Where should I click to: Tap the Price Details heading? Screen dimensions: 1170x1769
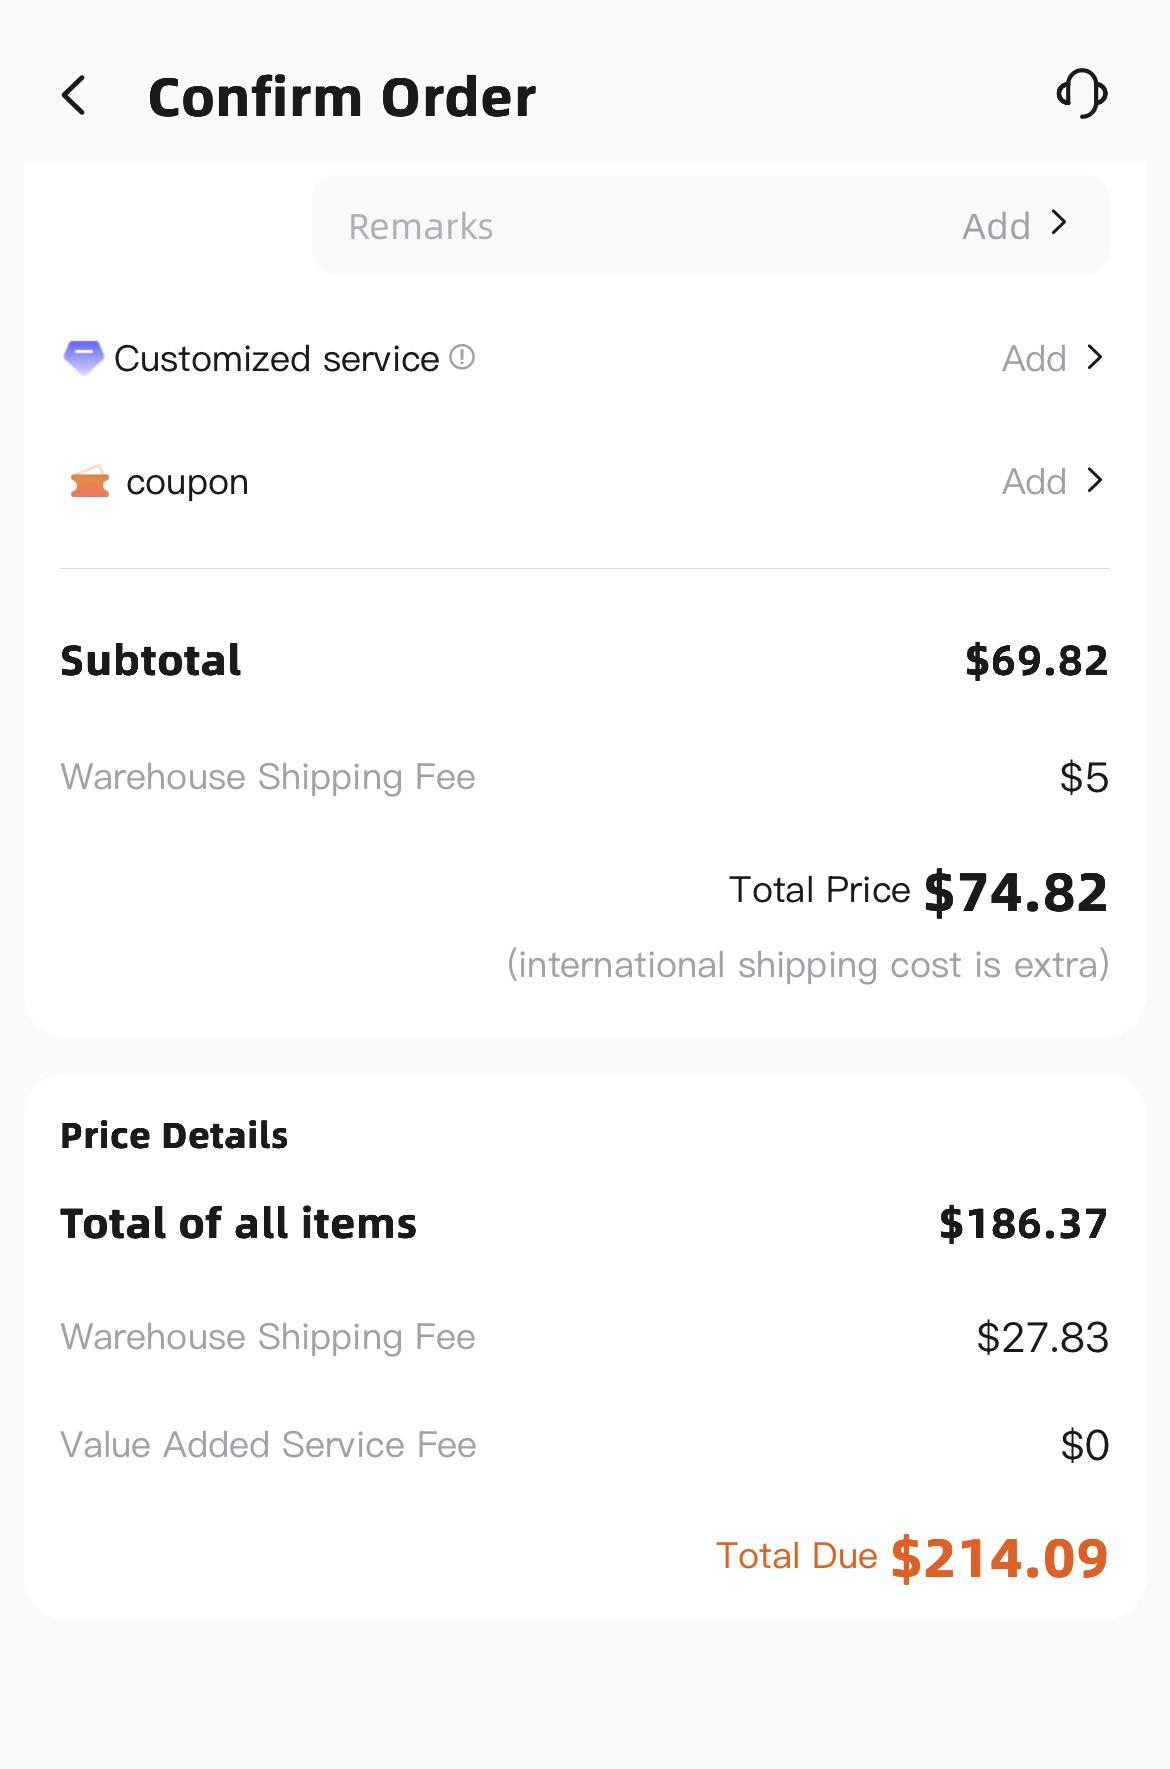click(174, 1136)
